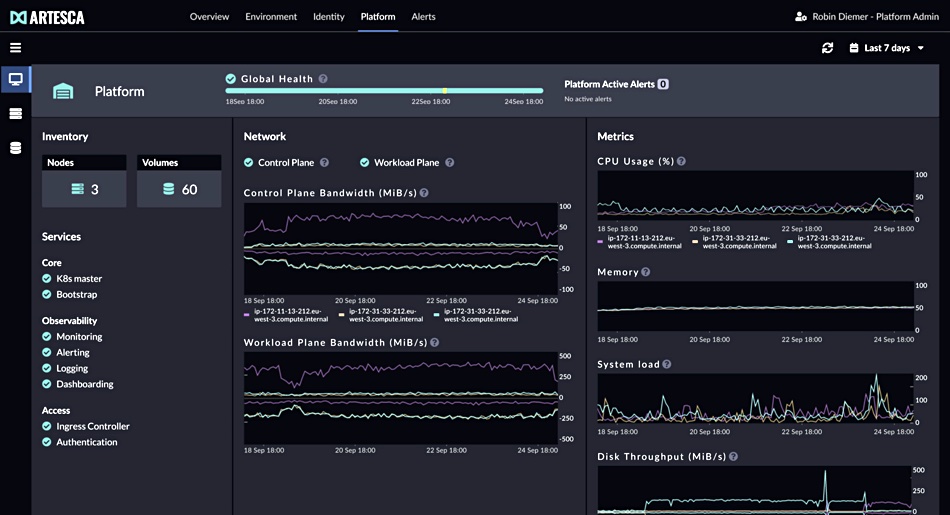Show help for CPU Usage metric

pyautogui.click(x=681, y=161)
